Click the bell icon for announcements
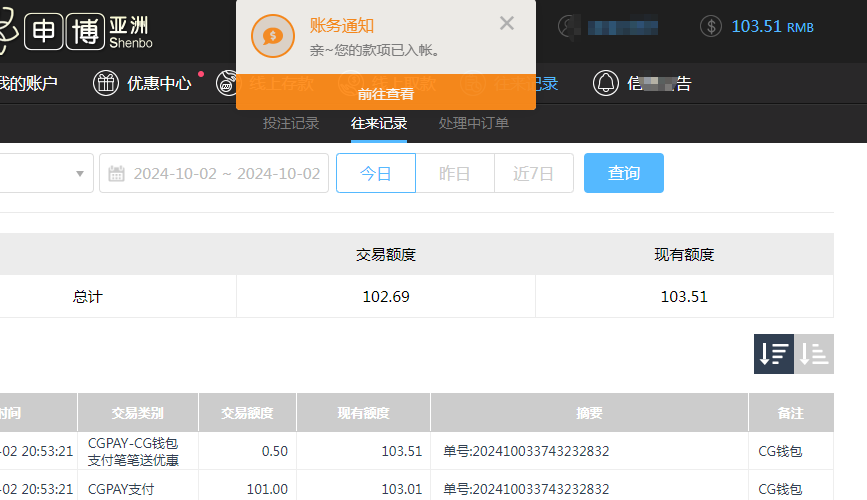The image size is (867, 500). point(605,84)
